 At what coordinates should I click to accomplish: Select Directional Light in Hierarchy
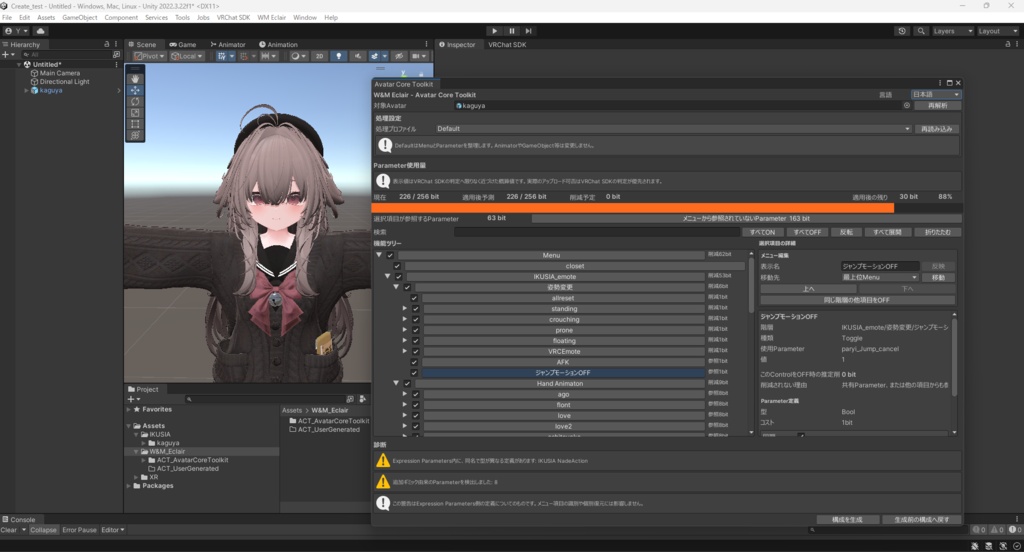point(64,82)
